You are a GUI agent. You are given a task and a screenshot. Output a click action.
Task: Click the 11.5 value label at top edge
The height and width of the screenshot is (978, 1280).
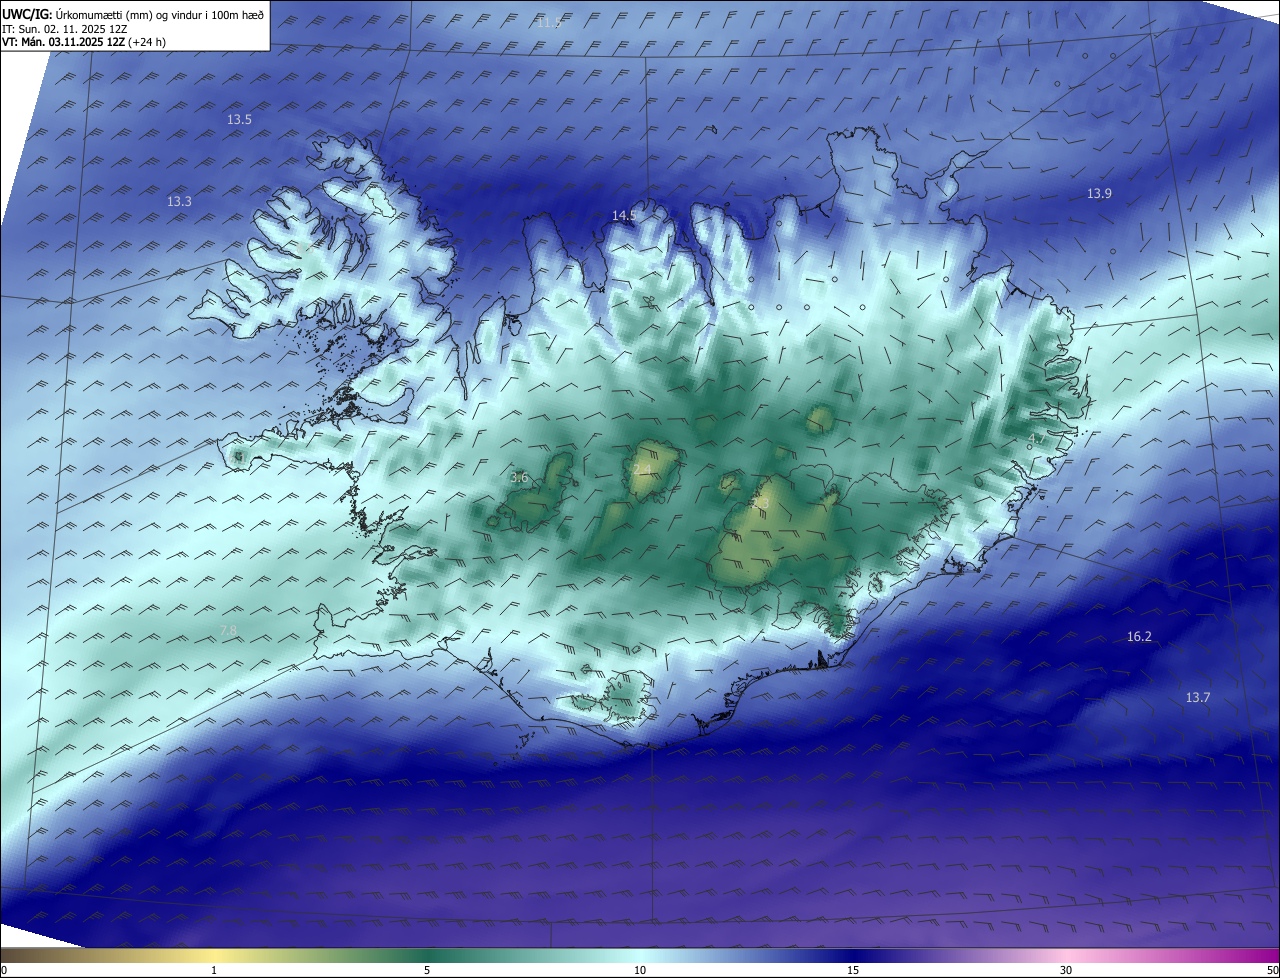pos(548,22)
